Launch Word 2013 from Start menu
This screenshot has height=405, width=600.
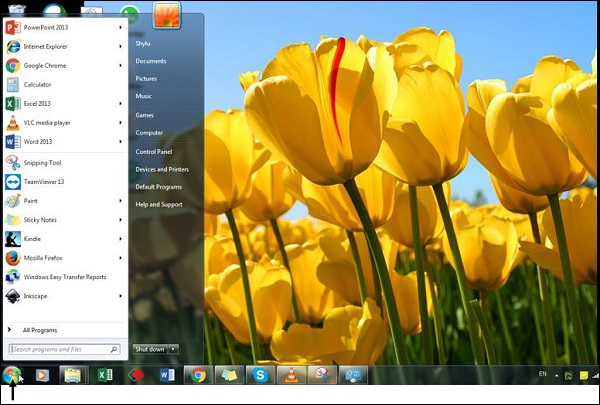click(x=65, y=142)
